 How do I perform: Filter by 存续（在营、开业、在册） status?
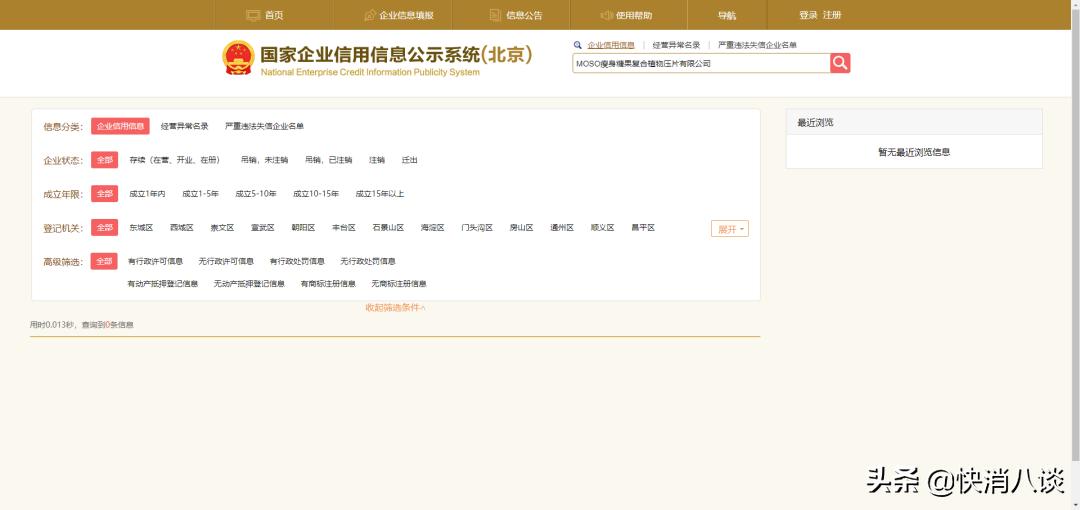click(176, 160)
